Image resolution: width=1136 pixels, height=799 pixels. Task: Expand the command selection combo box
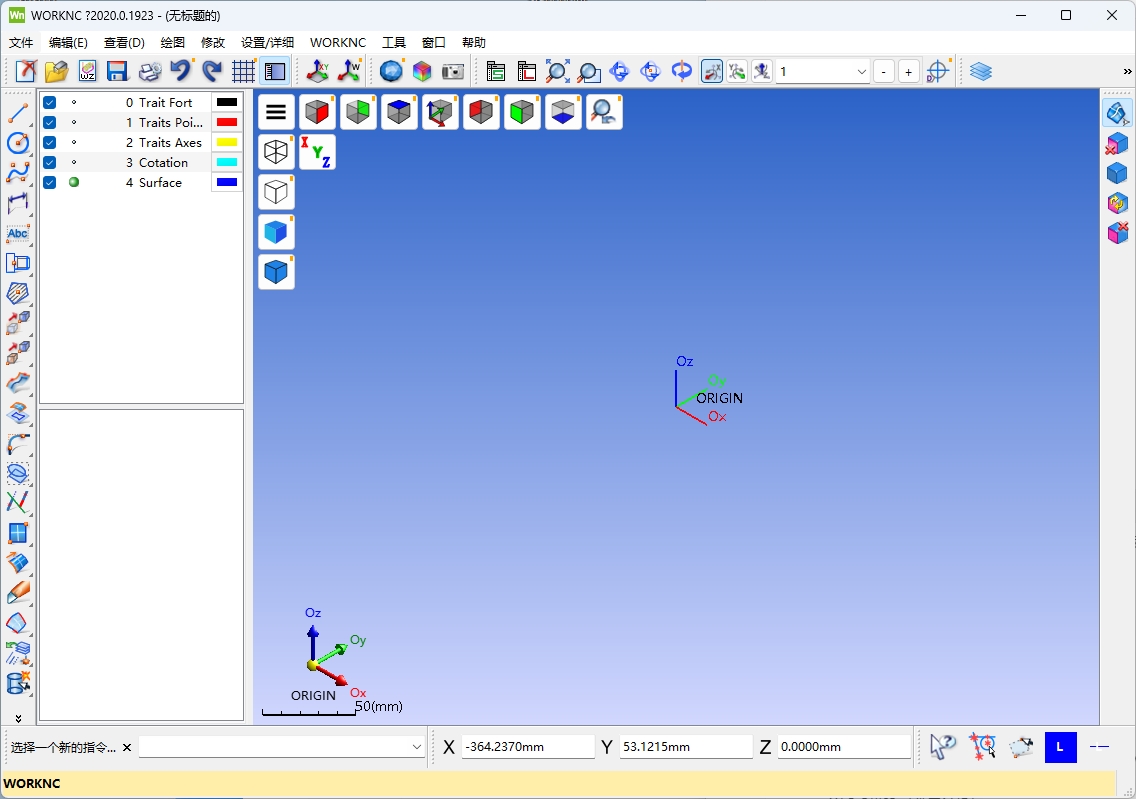(x=417, y=747)
